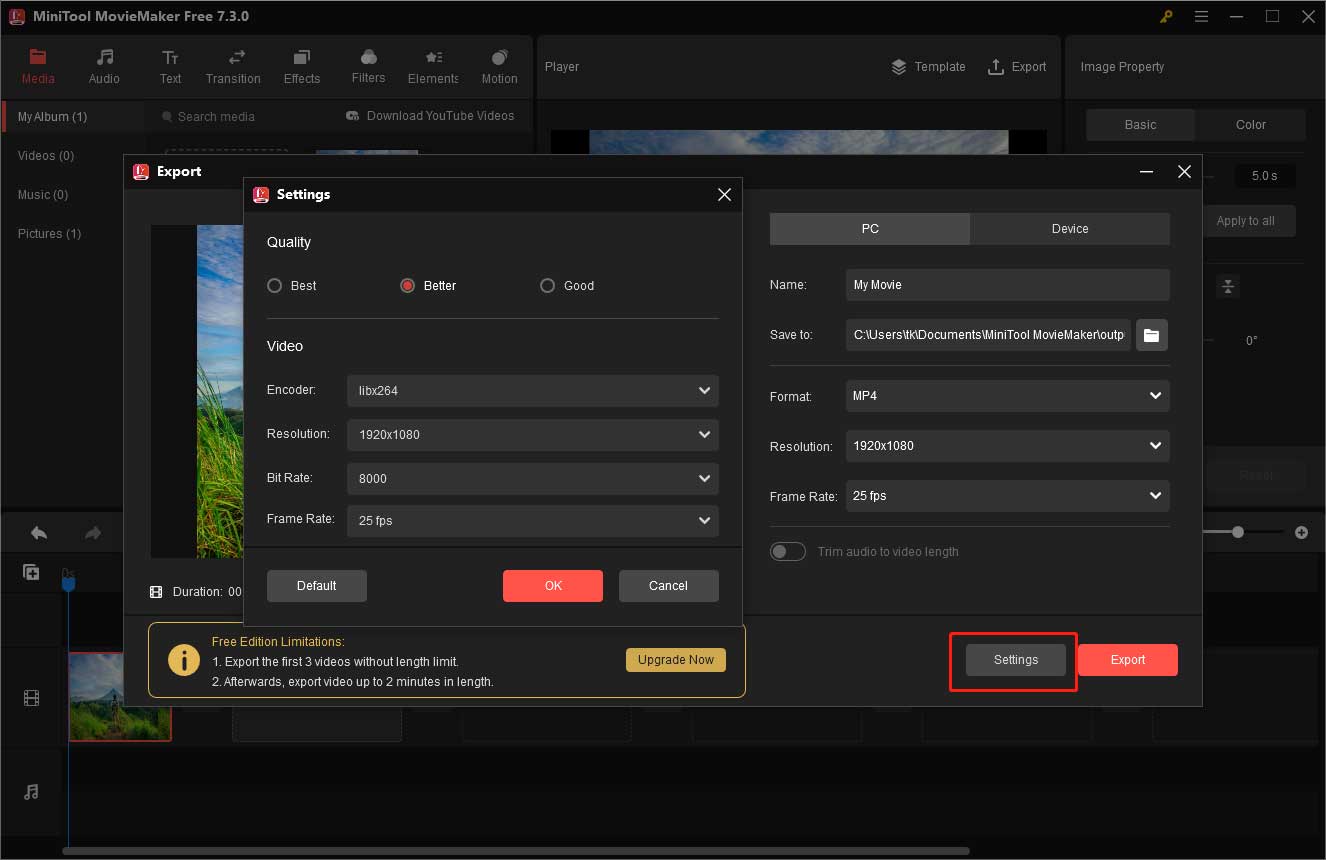Expand Export Frame Rate dropdown
The height and width of the screenshot is (860, 1326).
point(1008,496)
